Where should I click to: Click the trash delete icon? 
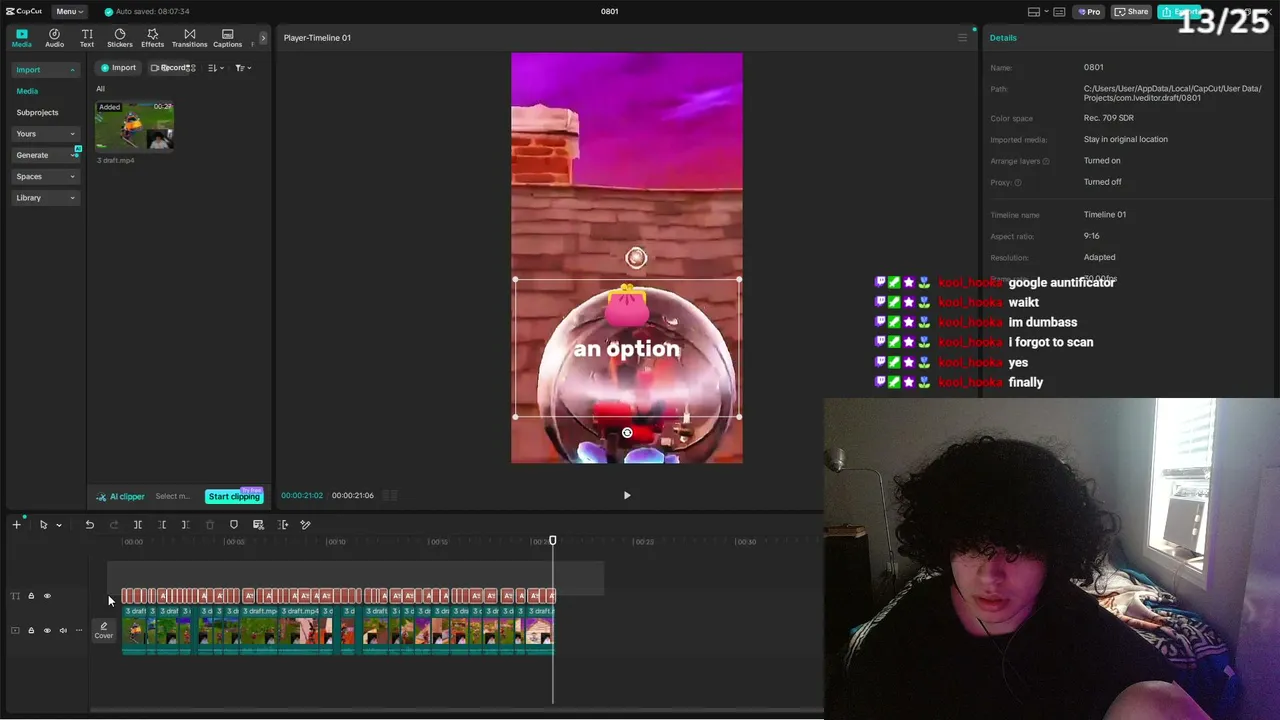click(210, 525)
